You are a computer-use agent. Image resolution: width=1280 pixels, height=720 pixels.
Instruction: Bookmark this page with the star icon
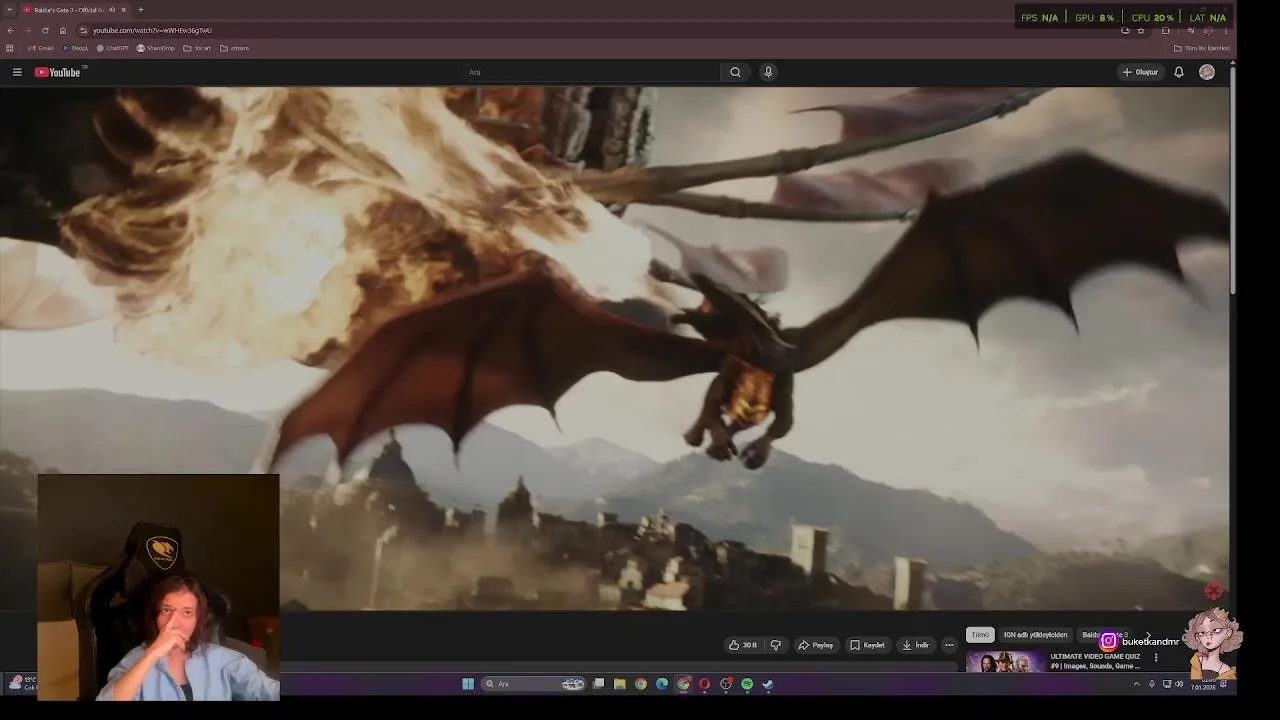pyautogui.click(x=1141, y=30)
